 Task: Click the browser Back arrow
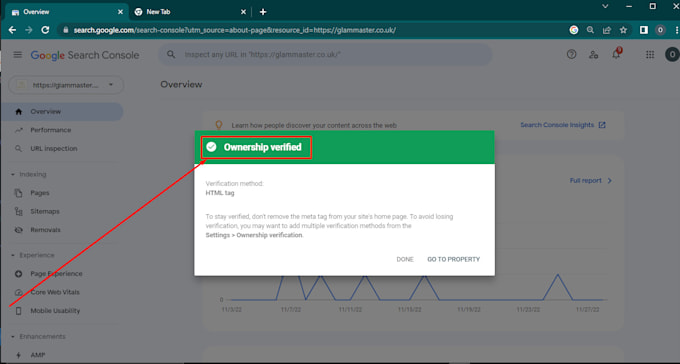click(x=12, y=30)
